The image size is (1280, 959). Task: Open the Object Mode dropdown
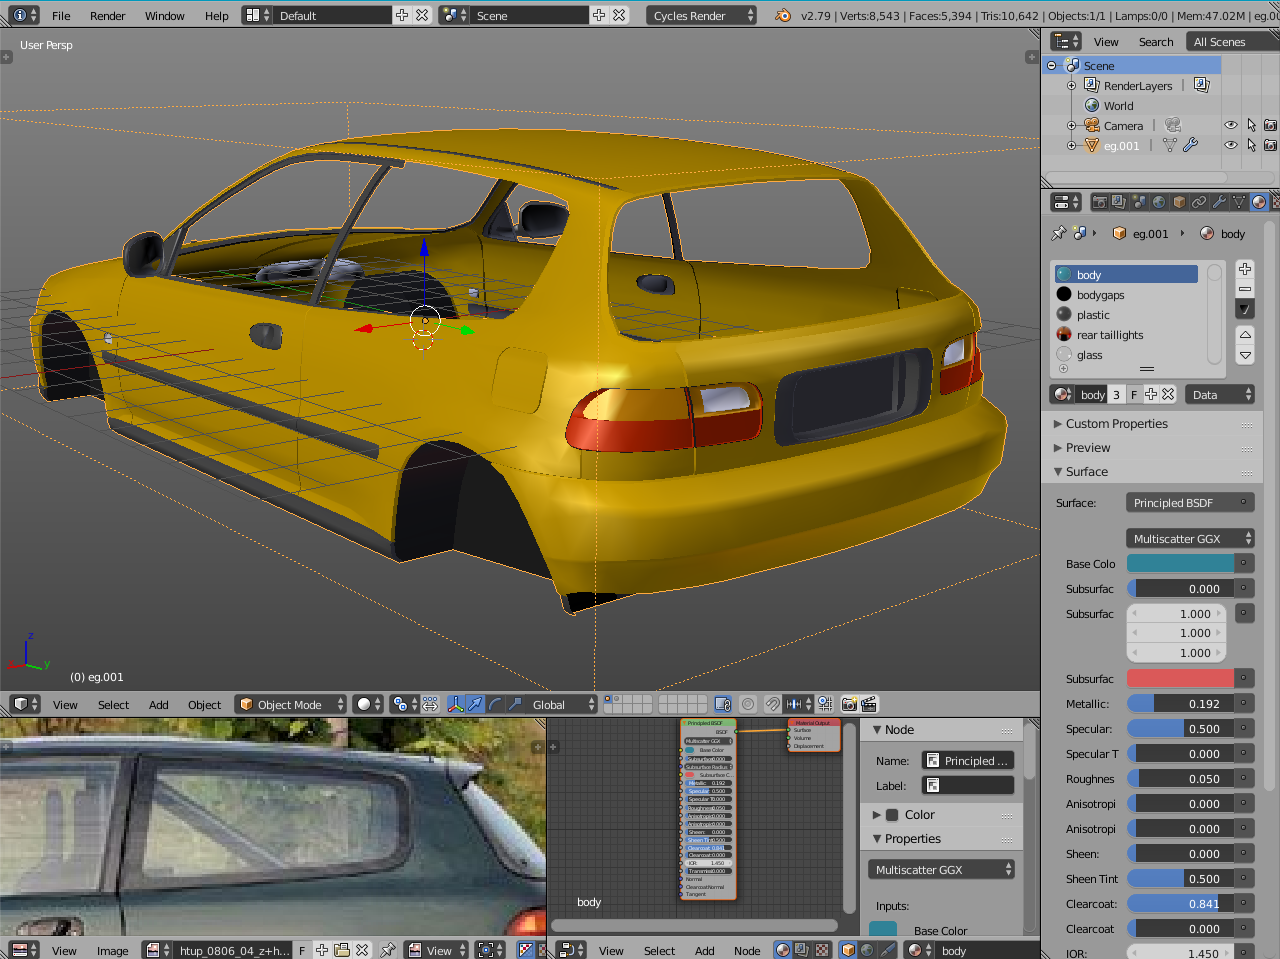[291, 704]
